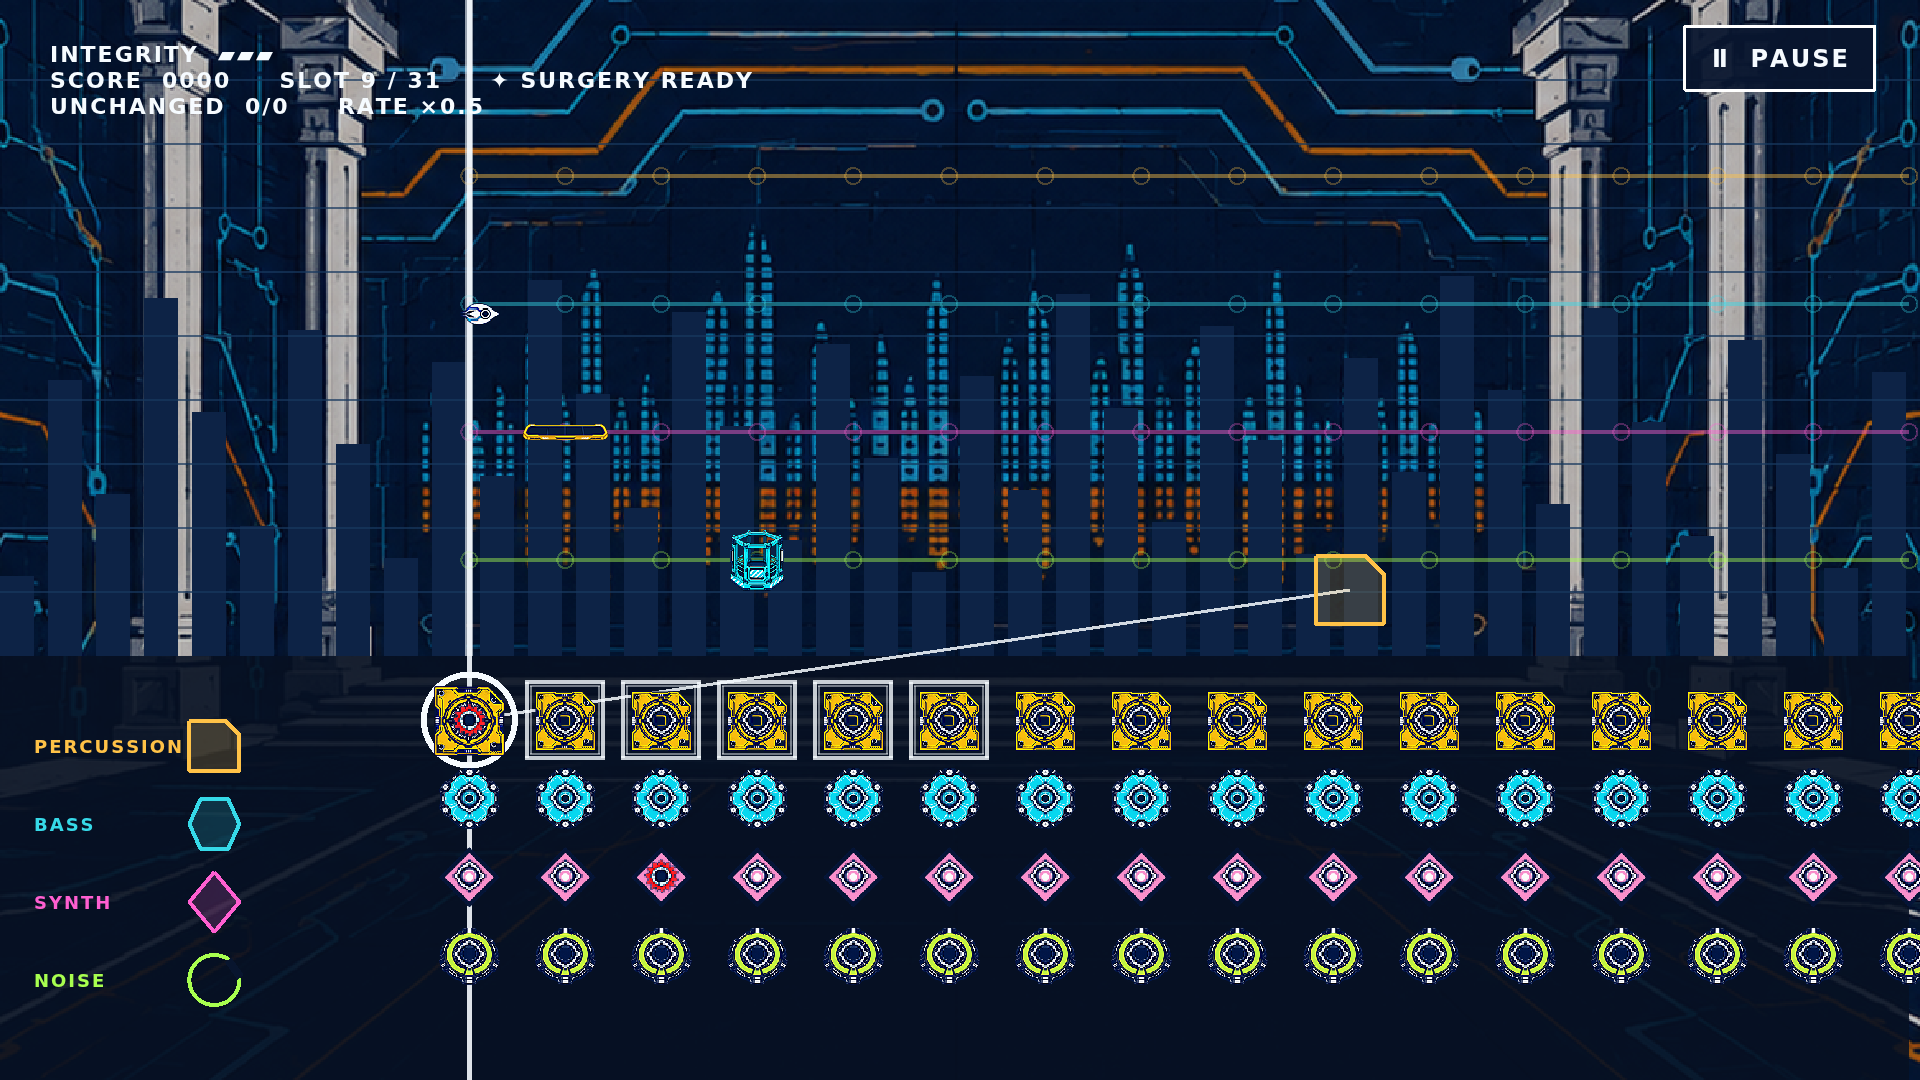Screen dimensions: 1920x1080
Task: Click the sixth boxed percussion step cell
Action: pyautogui.click(x=949, y=720)
